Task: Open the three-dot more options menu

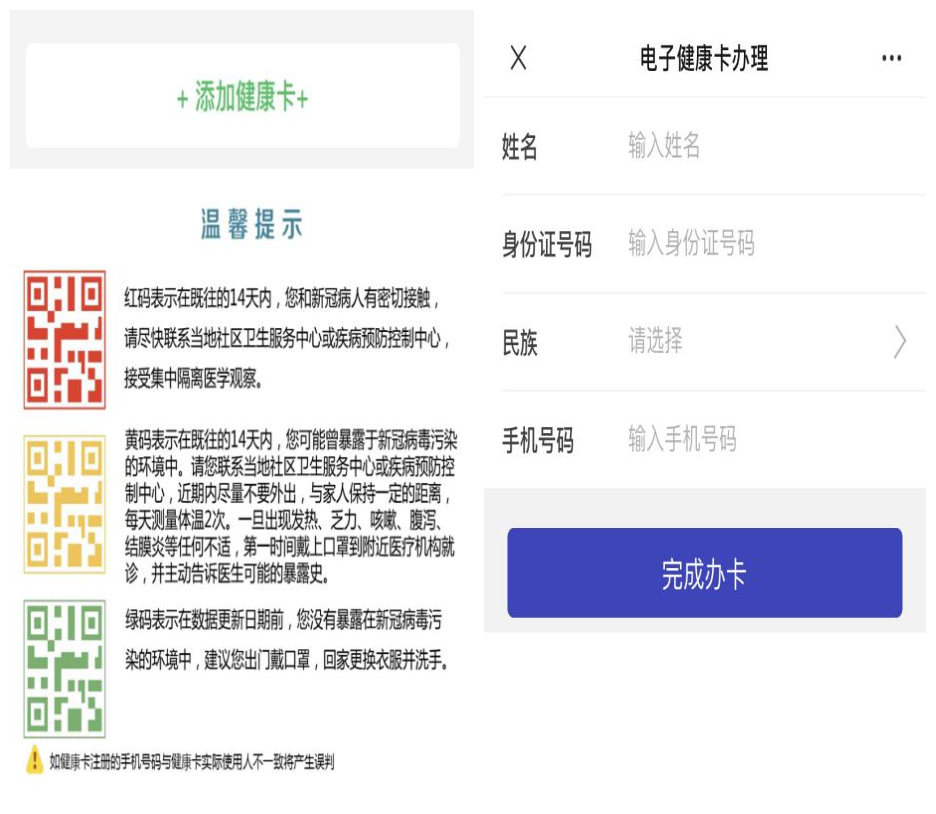Action: tap(891, 58)
